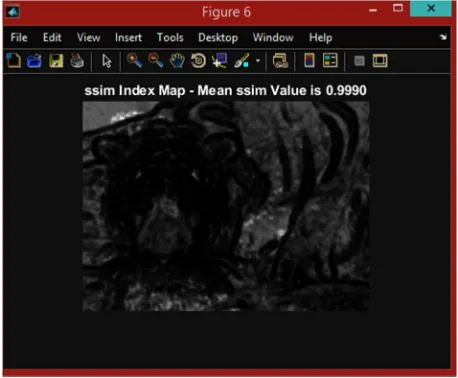
Task: Activate the Zoom Out magnifier tool
Action: click(x=156, y=61)
